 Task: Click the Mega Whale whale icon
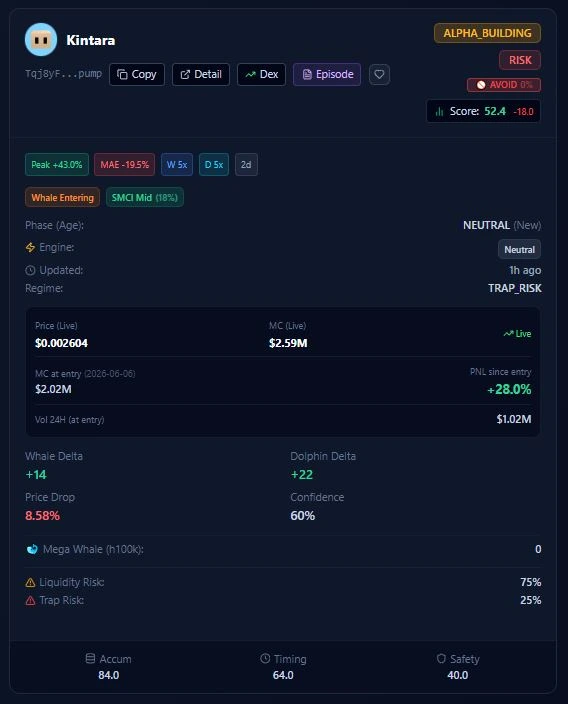pos(32,549)
